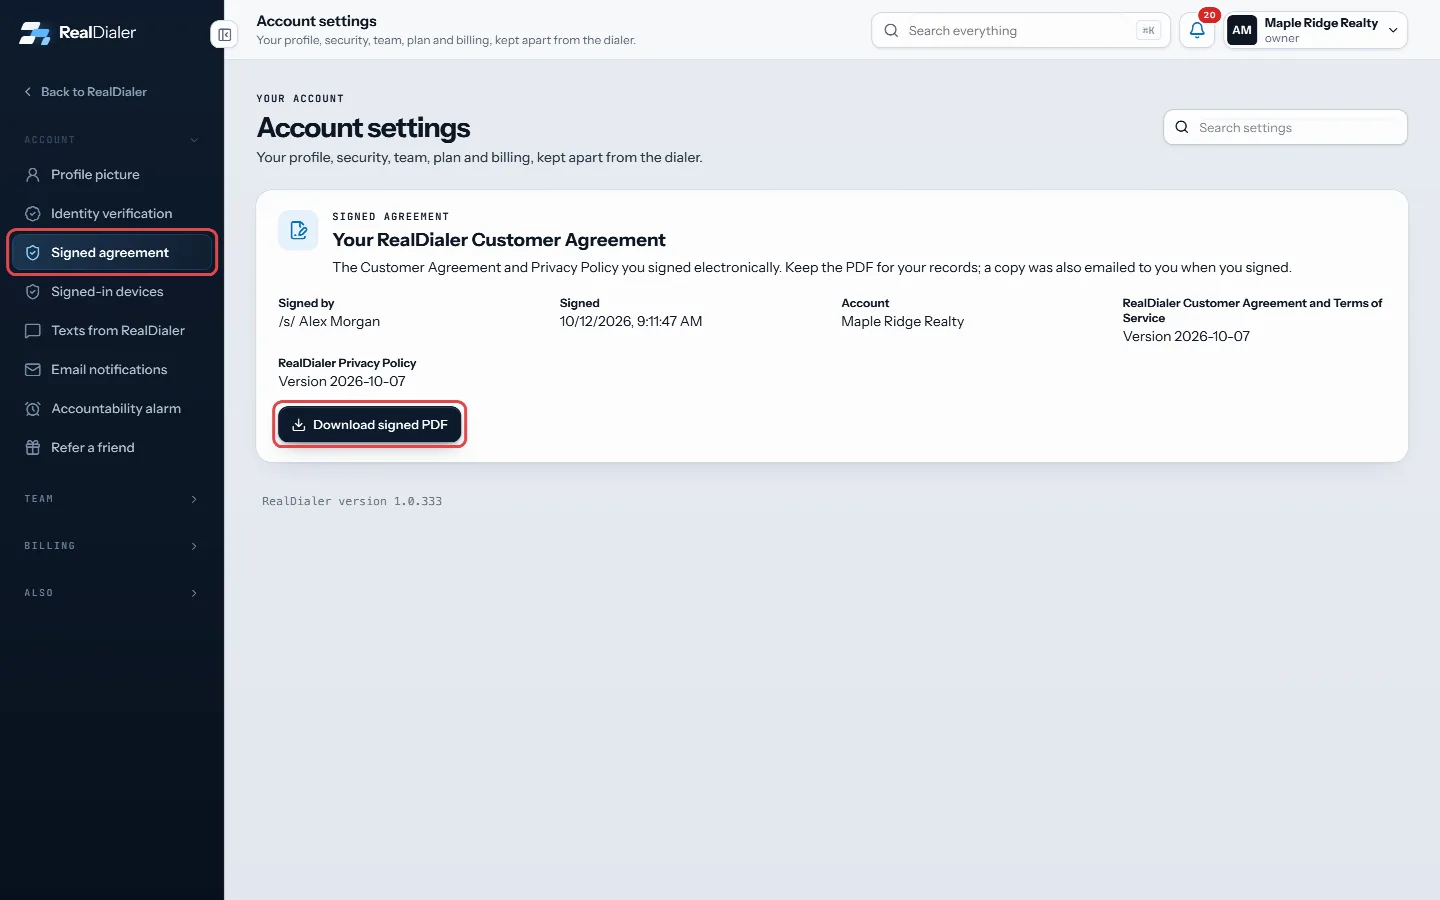
Task: Go to Signed-in devices
Action: click(x=112, y=292)
